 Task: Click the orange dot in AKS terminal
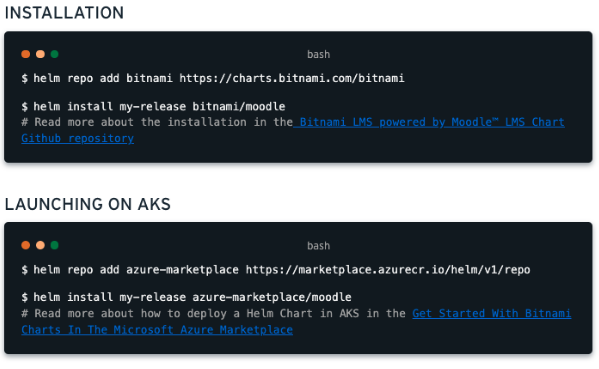click(x=26, y=245)
